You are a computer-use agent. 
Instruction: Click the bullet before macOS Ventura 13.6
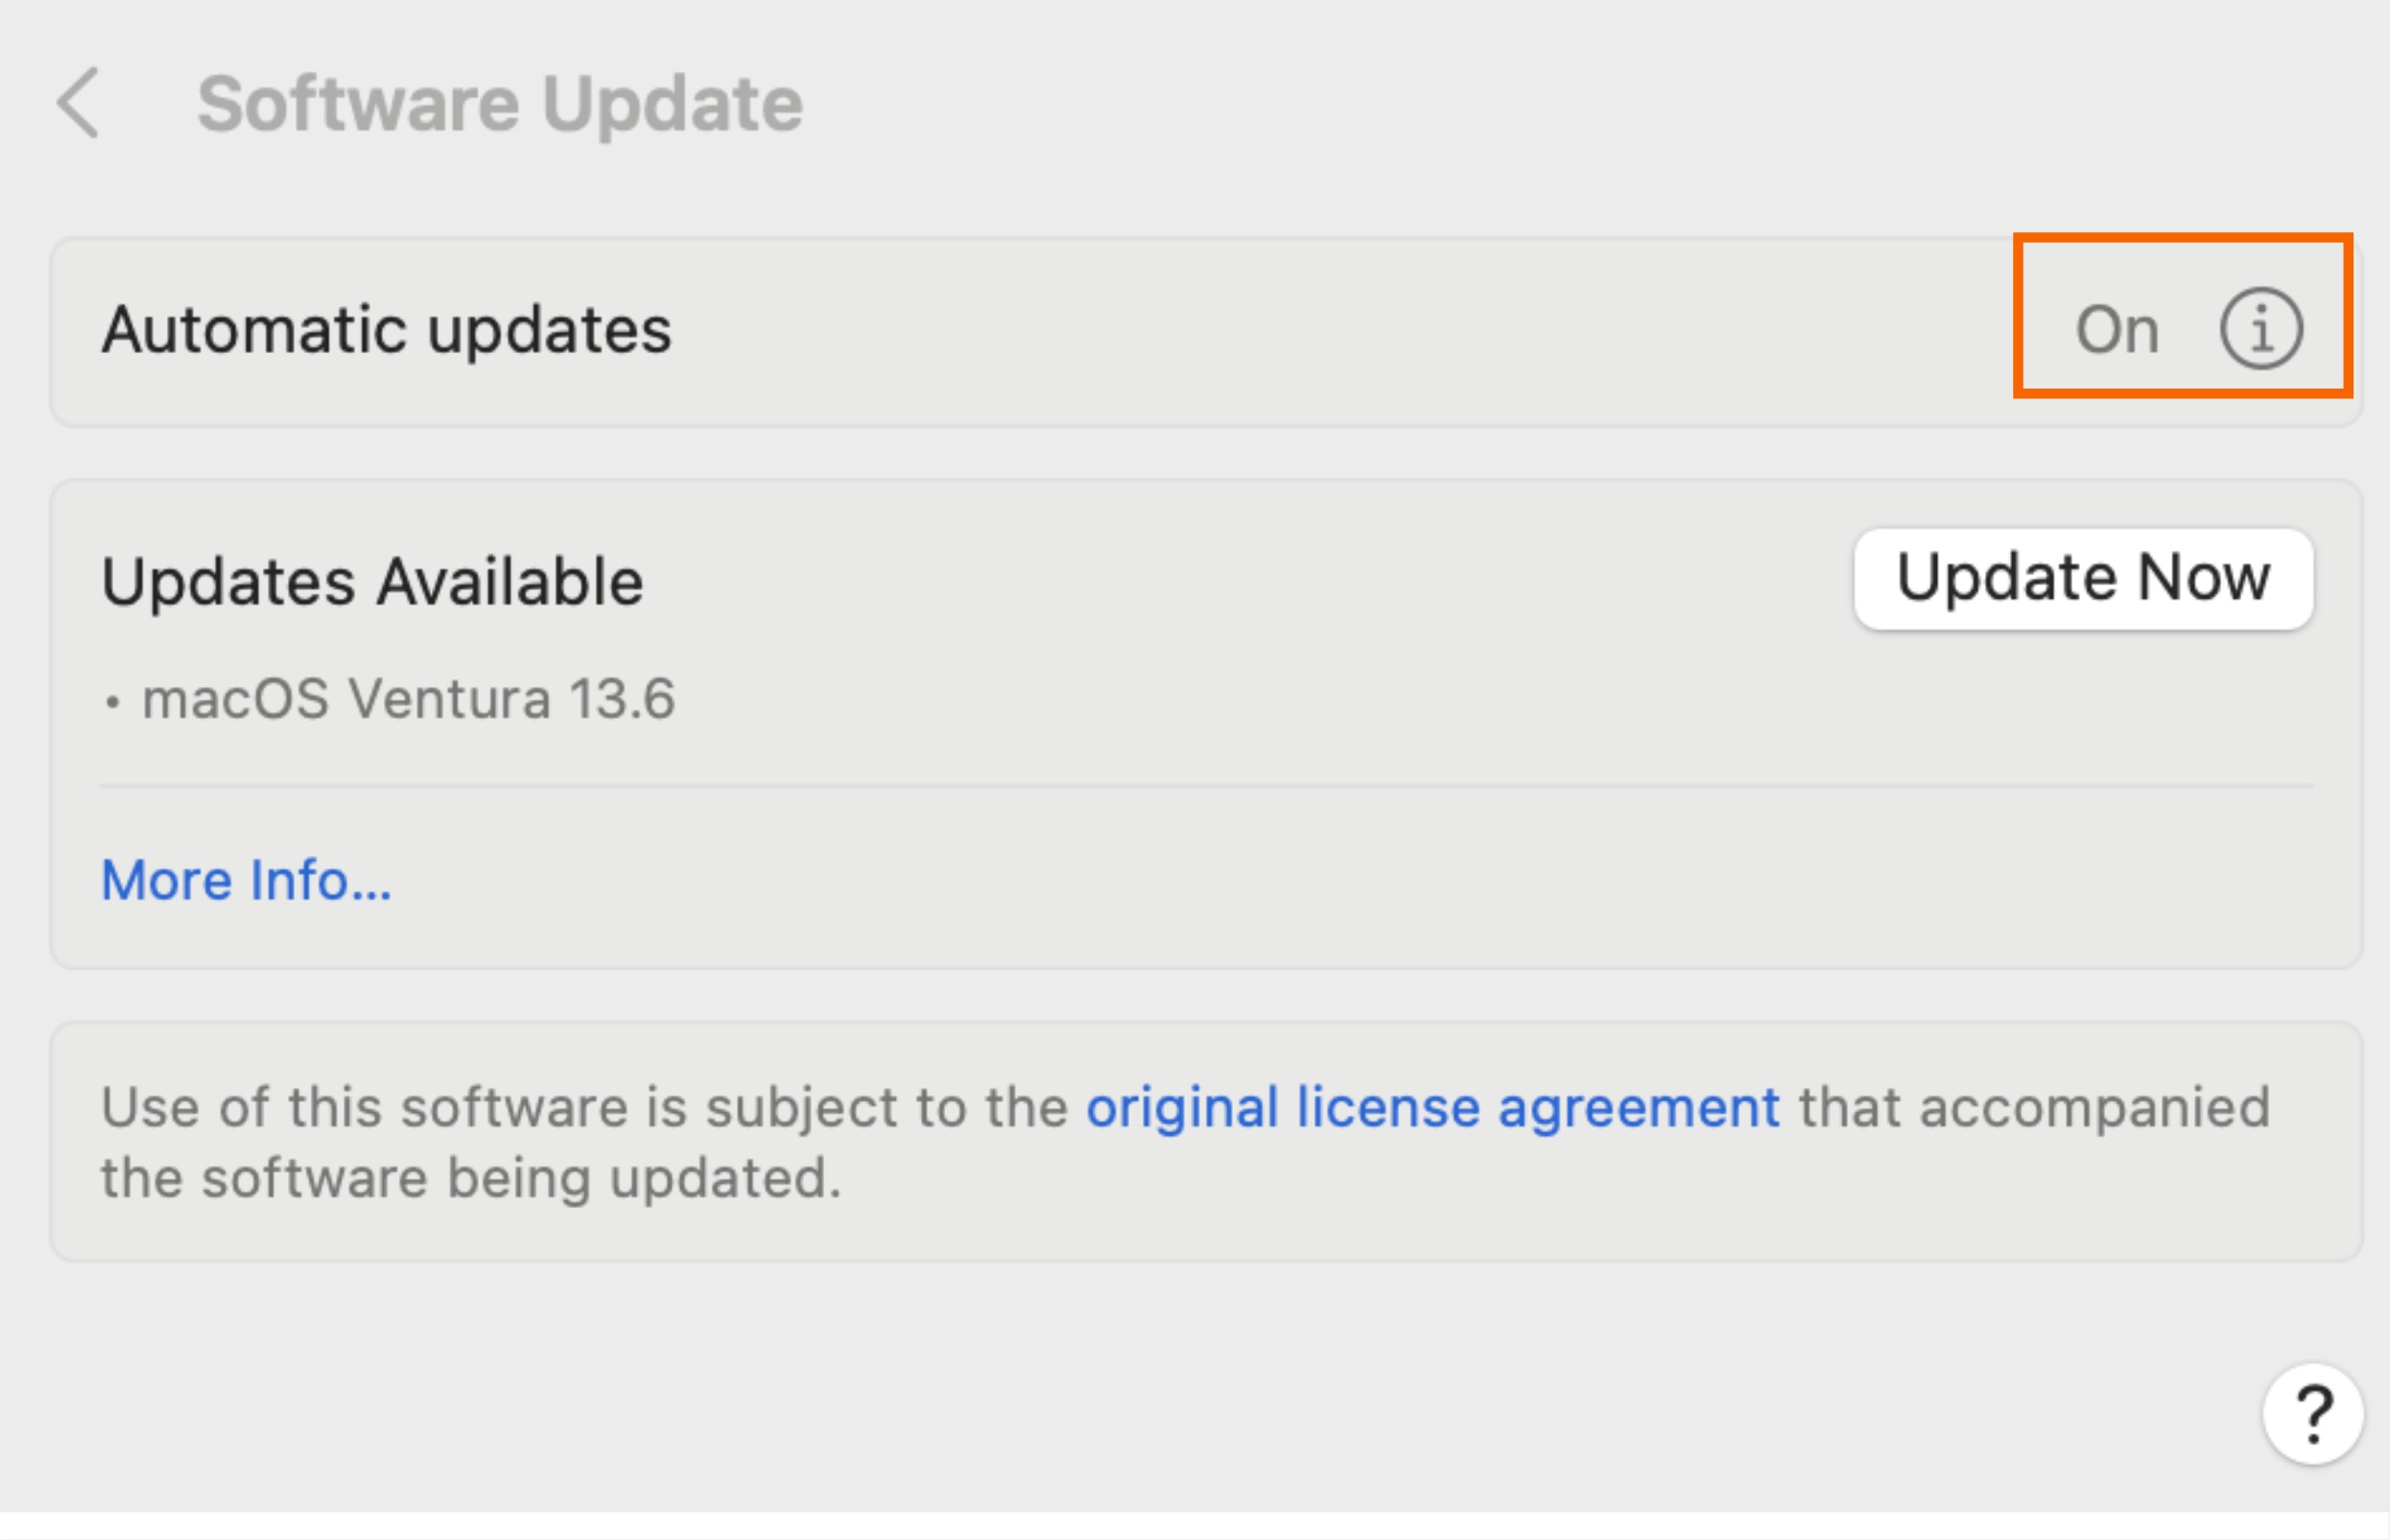coord(112,702)
